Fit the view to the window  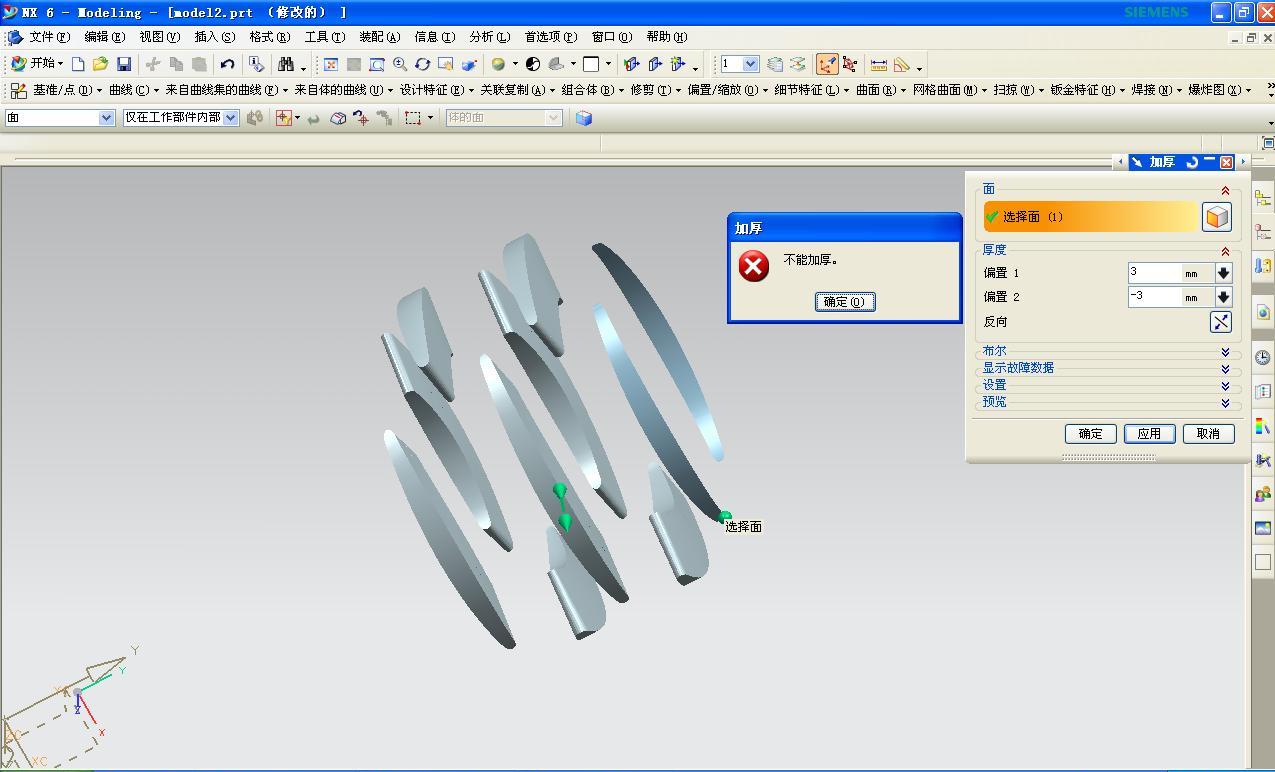[x=330, y=64]
